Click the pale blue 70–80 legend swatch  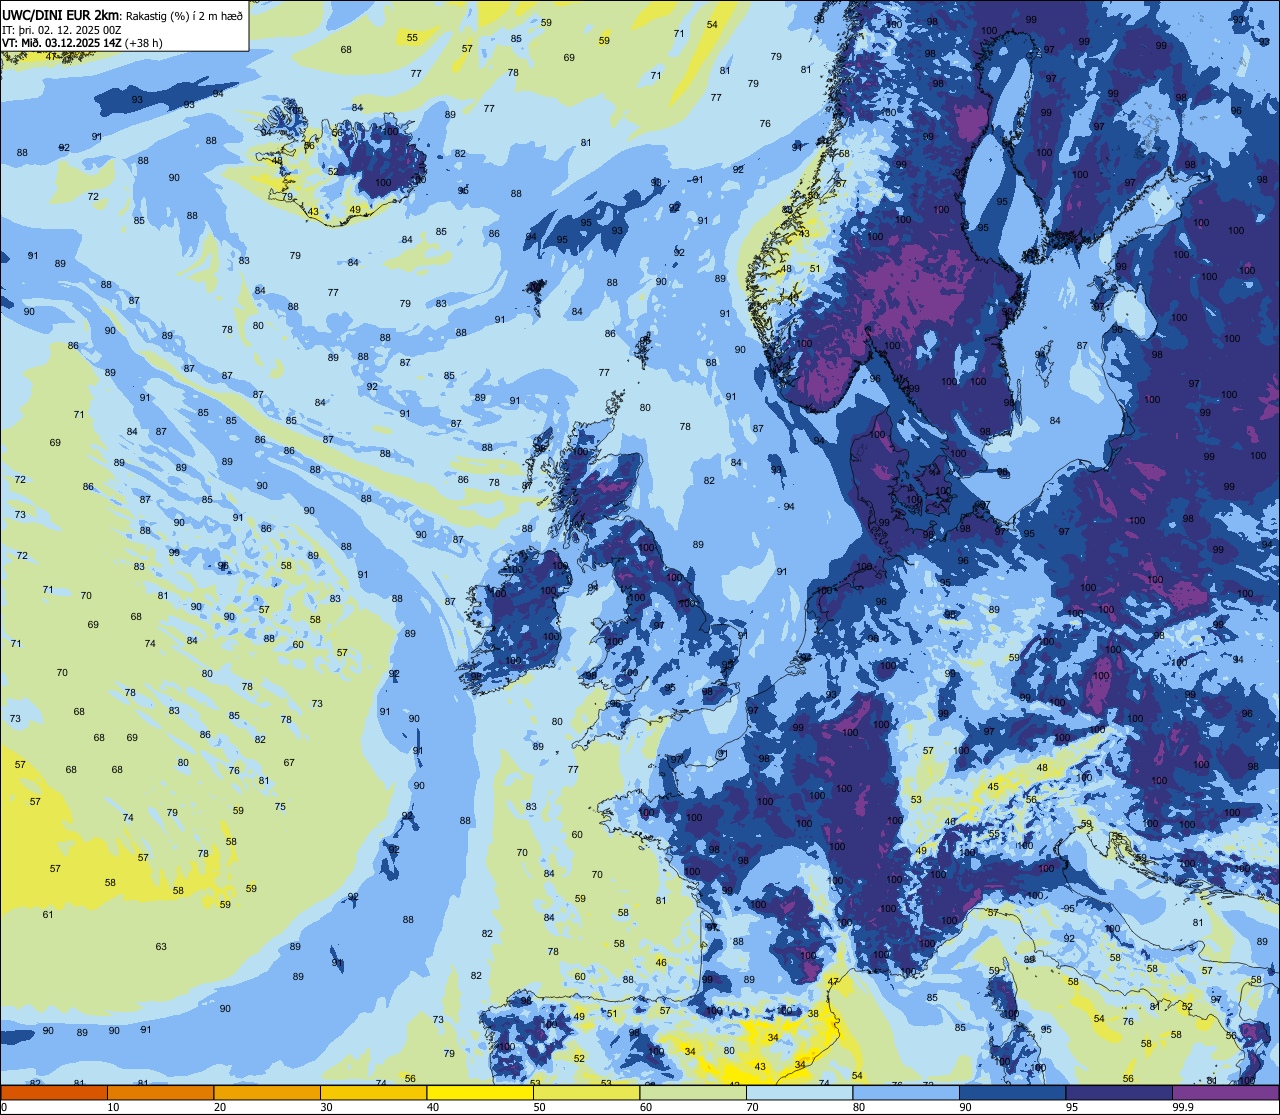tap(799, 1092)
